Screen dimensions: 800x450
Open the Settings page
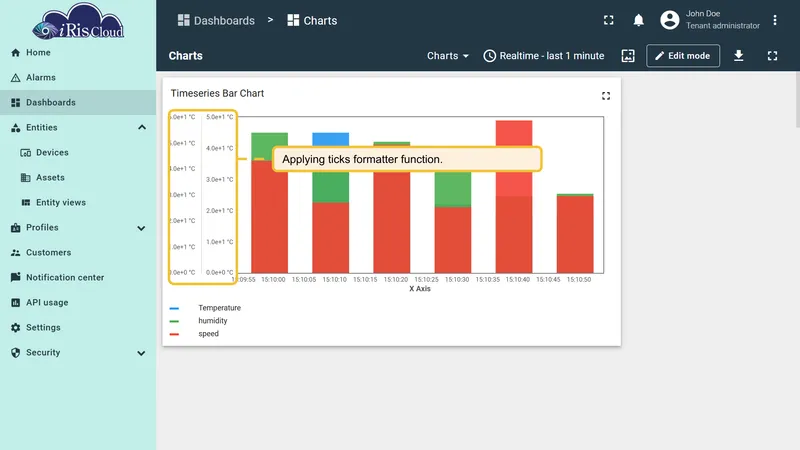pyautogui.click(x=78, y=328)
